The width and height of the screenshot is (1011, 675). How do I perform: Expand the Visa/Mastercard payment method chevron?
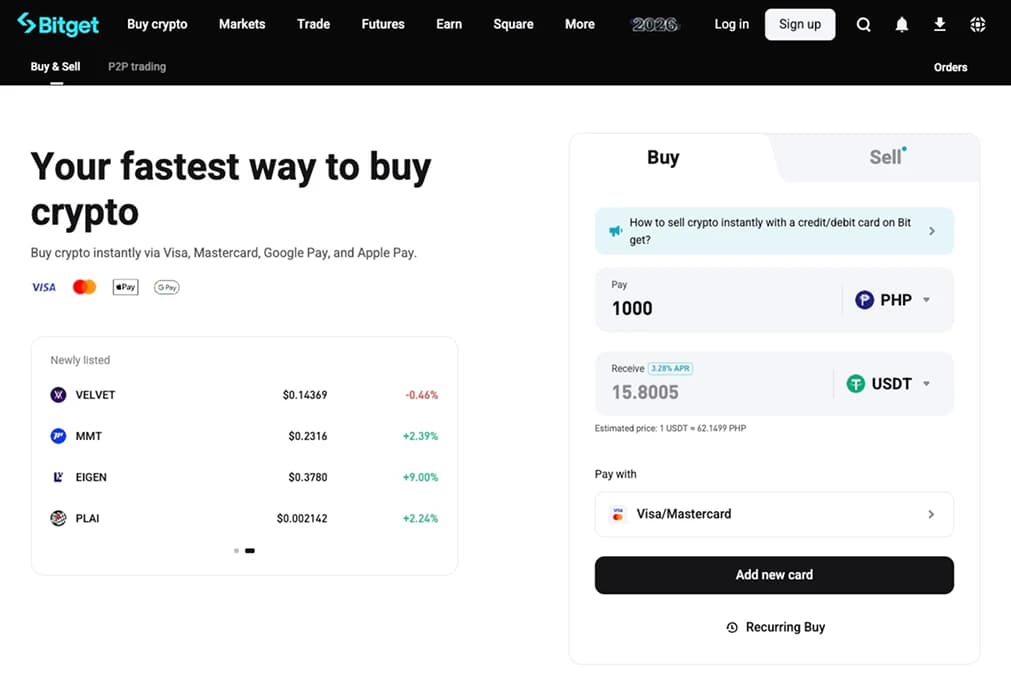click(931, 514)
